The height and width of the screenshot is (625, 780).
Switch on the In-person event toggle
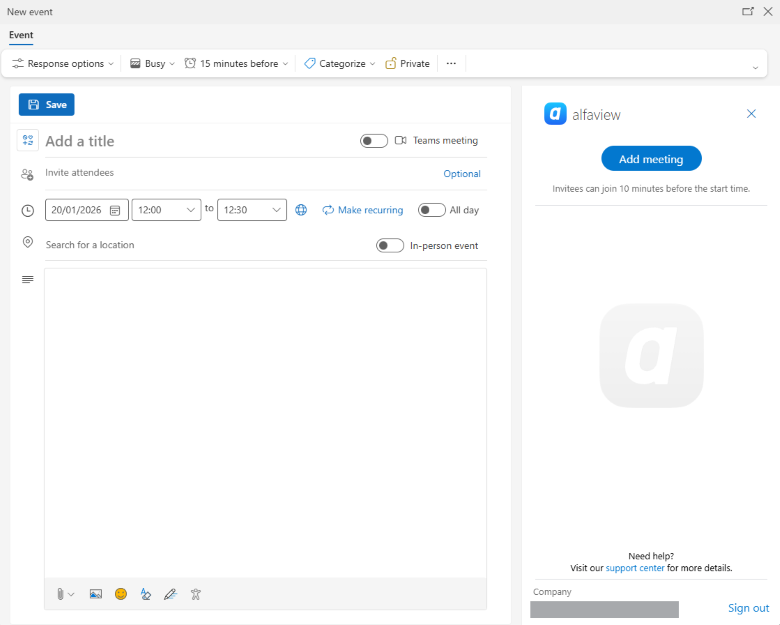click(x=390, y=245)
